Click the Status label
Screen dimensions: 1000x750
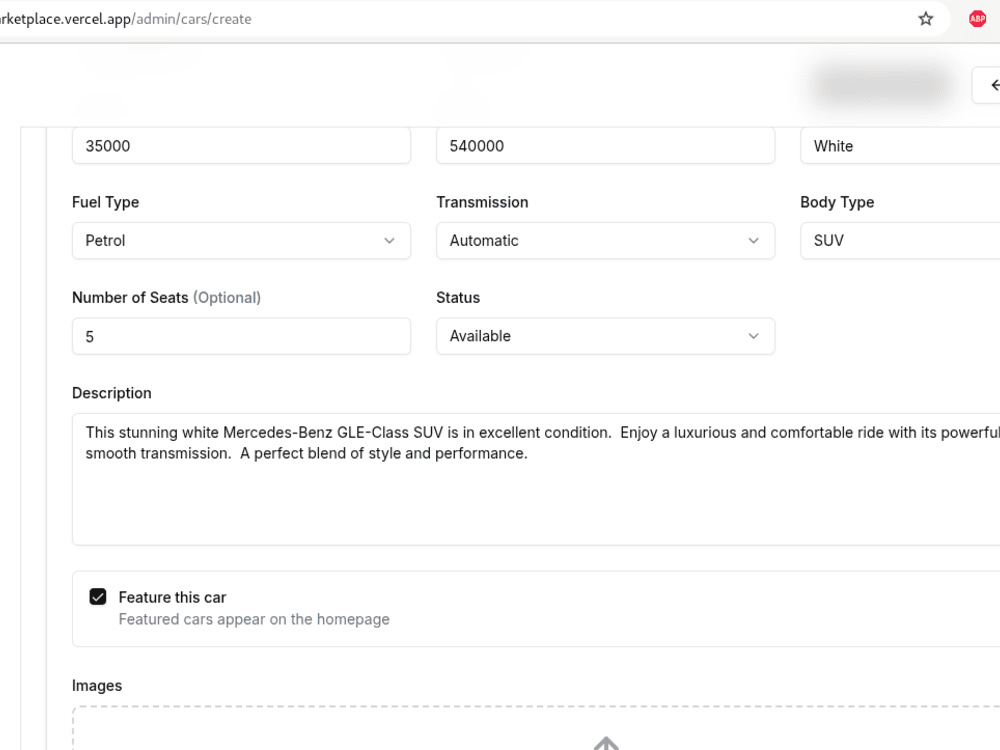click(458, 298)
